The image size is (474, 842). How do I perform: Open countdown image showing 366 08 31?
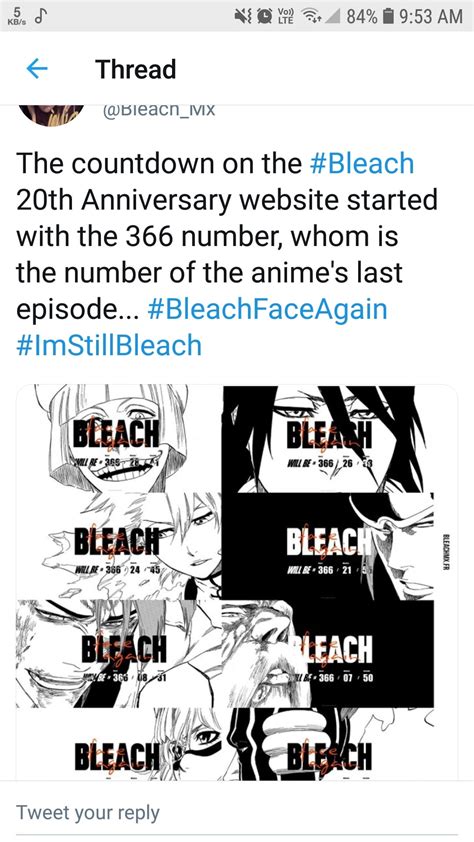point(119,654)
